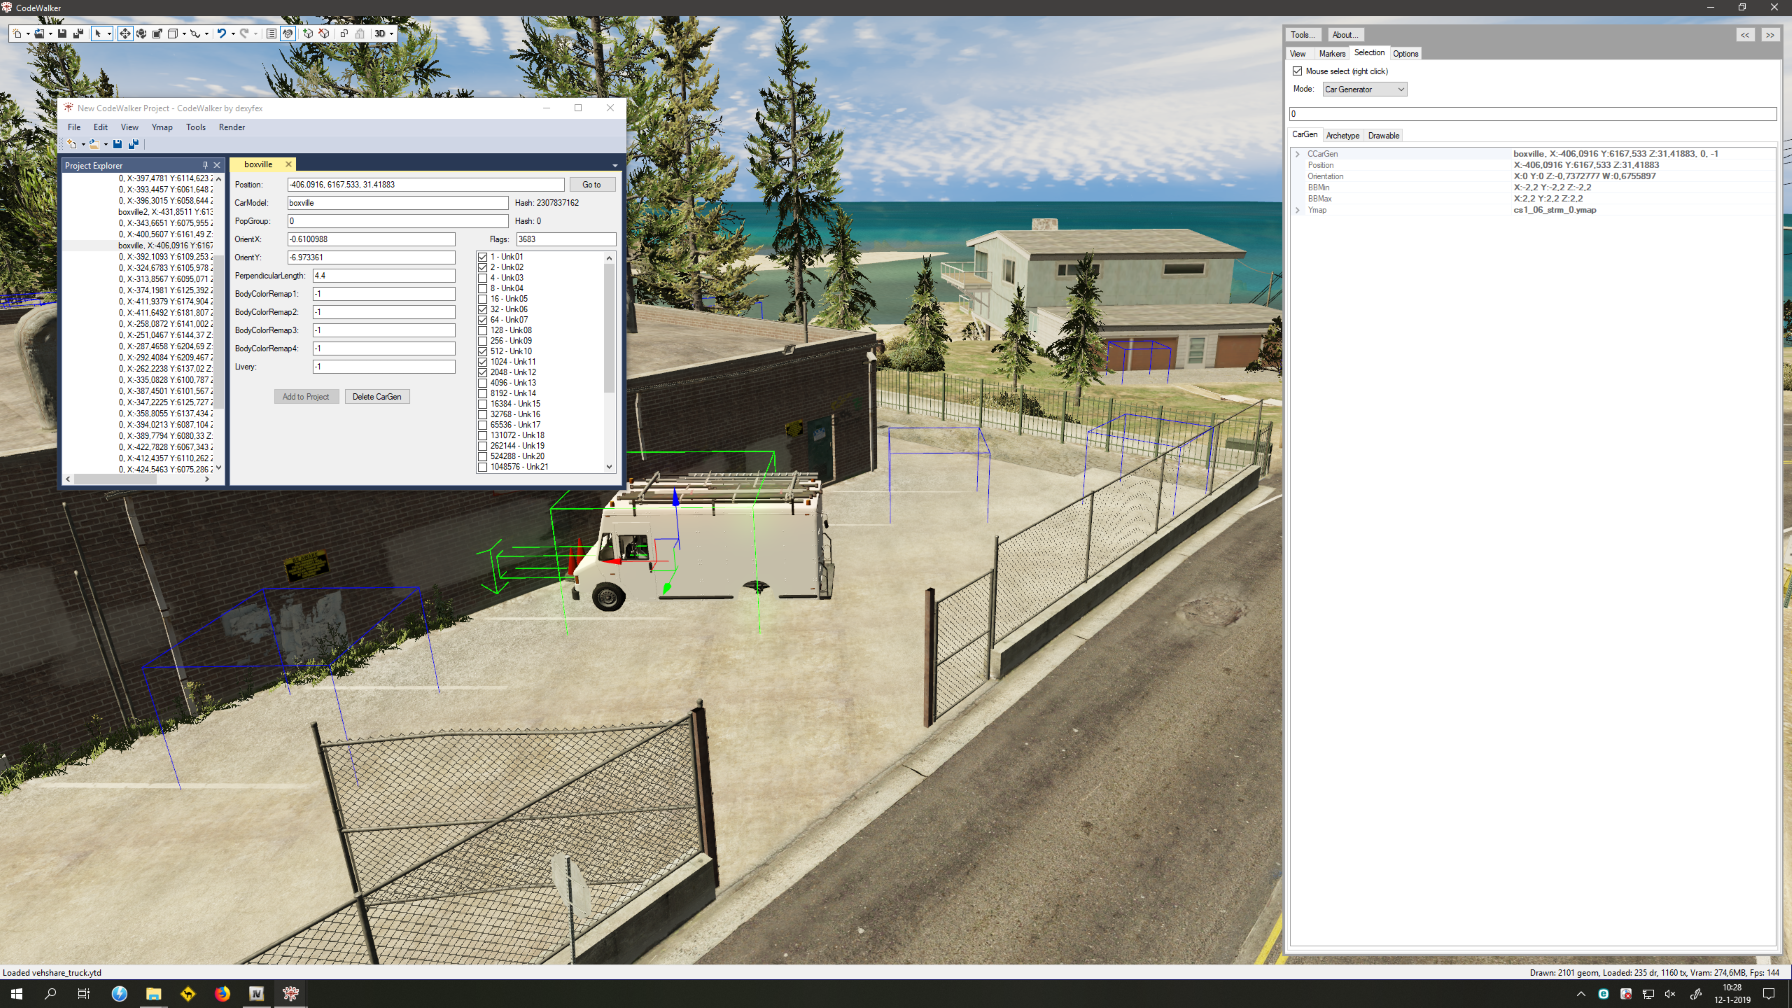
Task: Switch to the Markers tab
Action: pos(1332,54)
